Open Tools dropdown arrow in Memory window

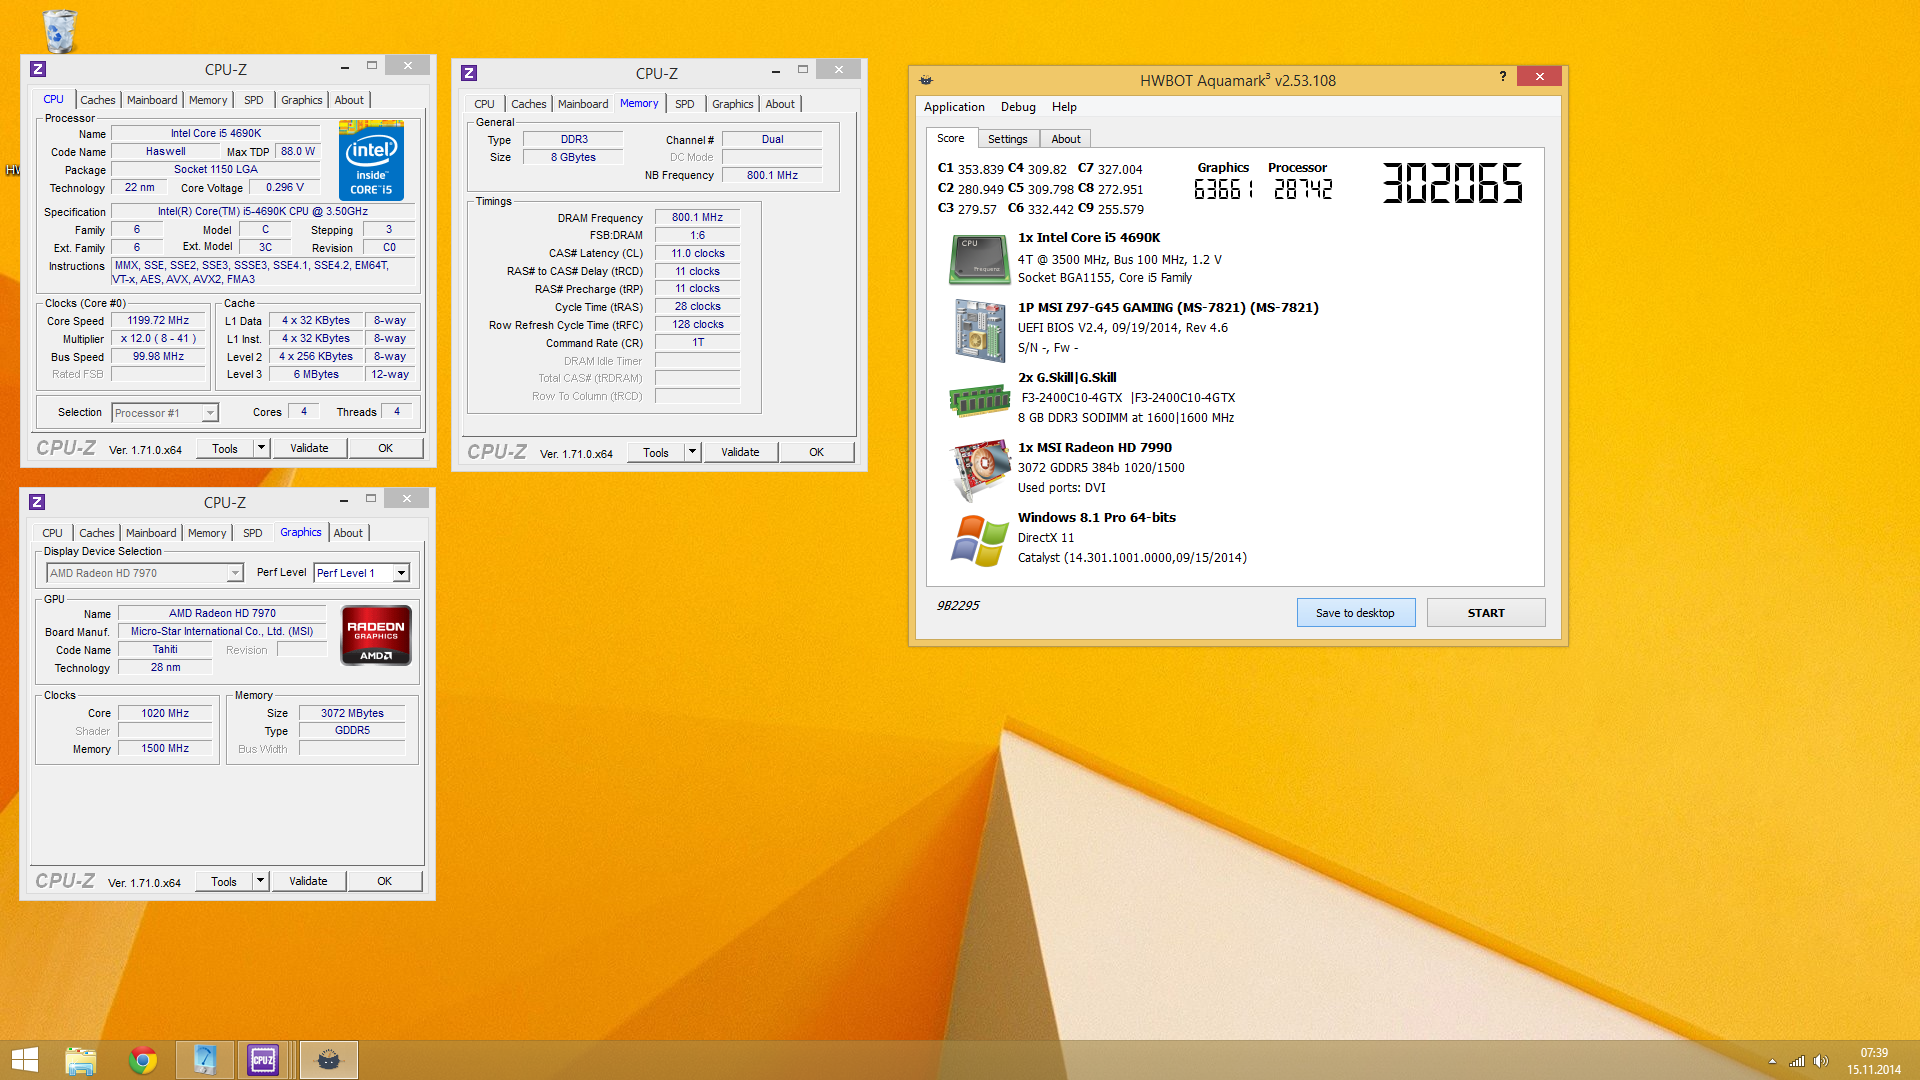click(692, 452)
